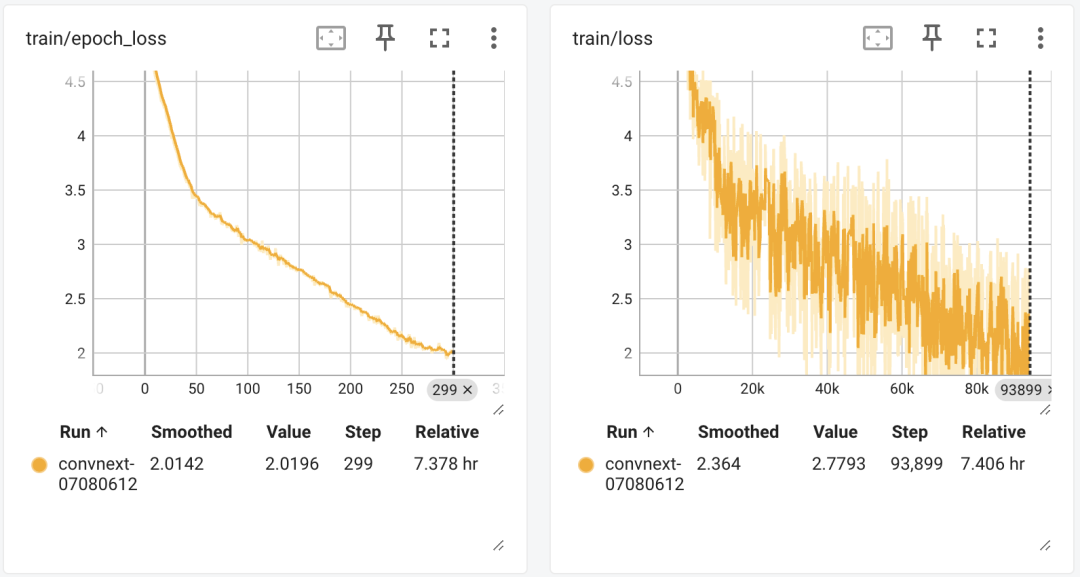
Task: Click the Smoothed column header in epoch_loss table
Action: pos(191,432)
